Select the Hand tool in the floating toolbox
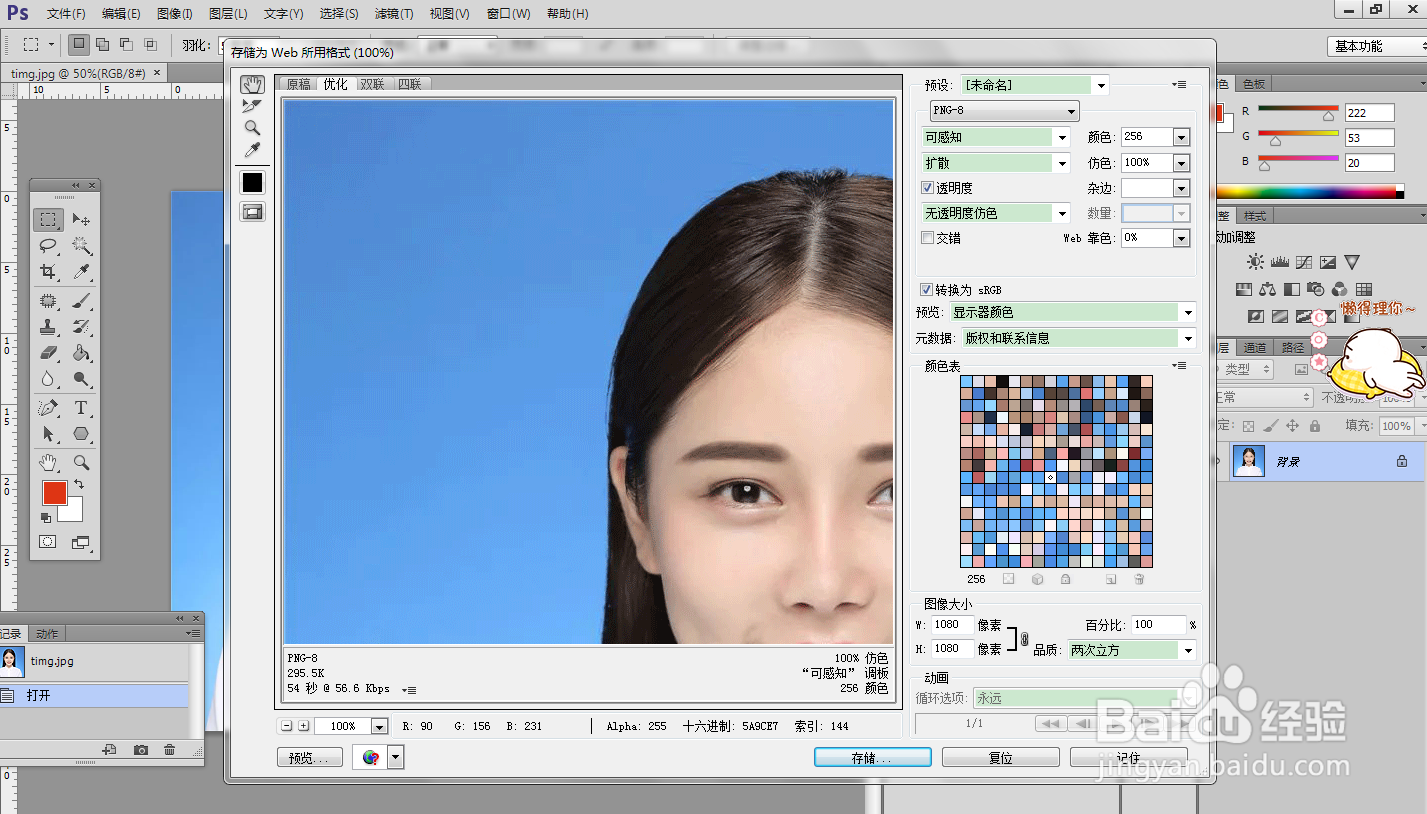Image resolution: width=1427 pixels, height=814 pixels. pos(47,463)
